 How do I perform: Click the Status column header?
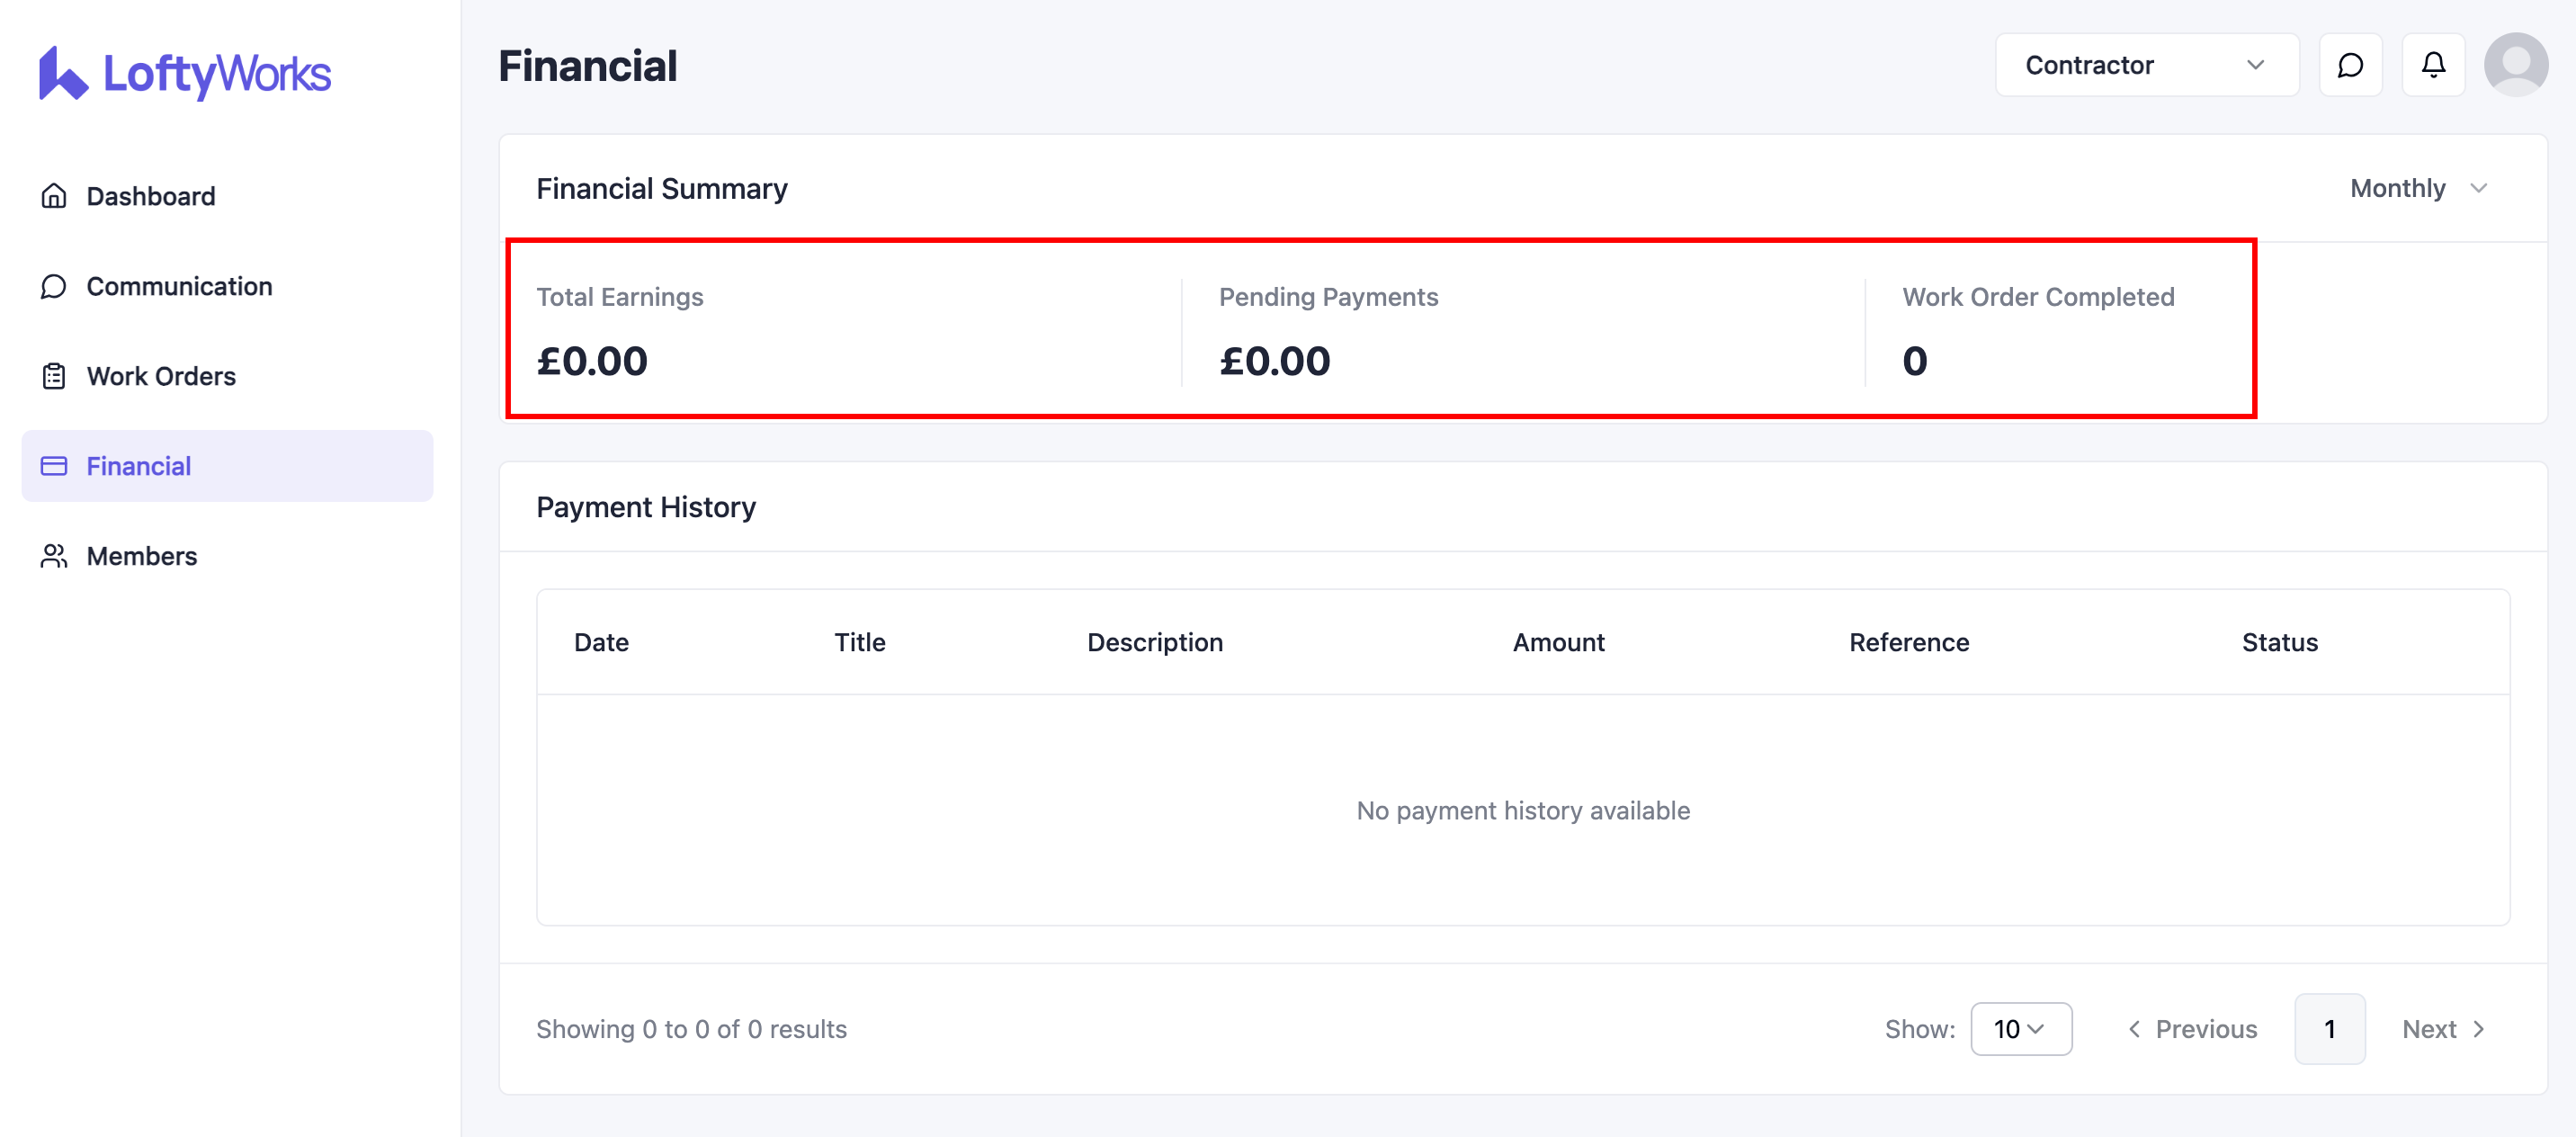[2279, 643]
